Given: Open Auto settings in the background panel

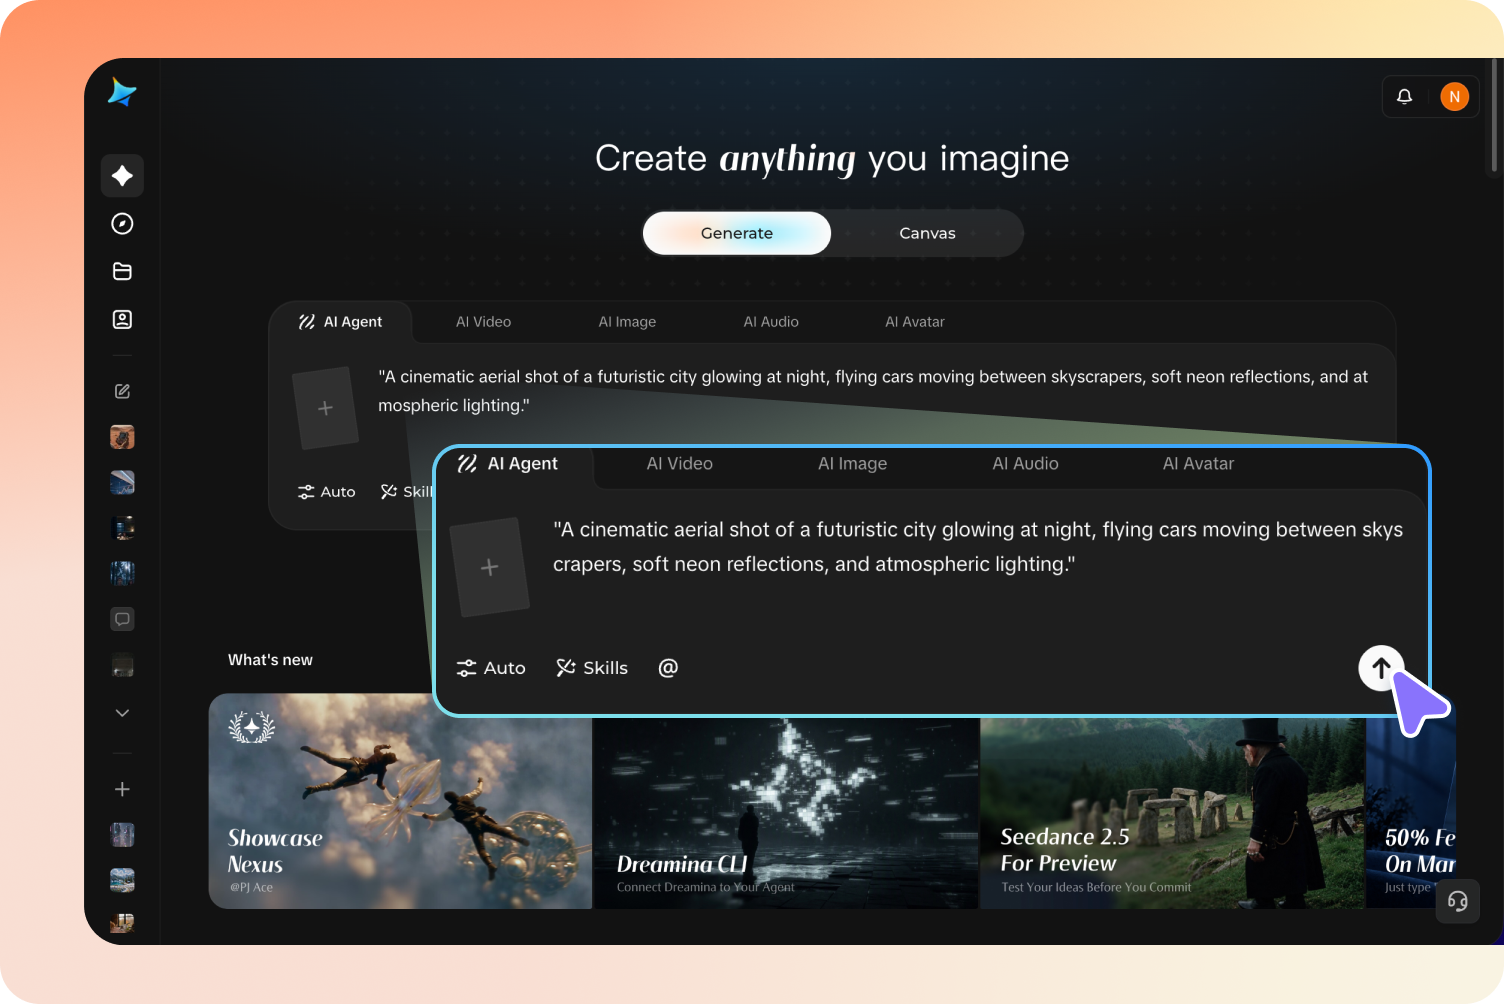Looking at the screenshot, I should click(326, 492).
